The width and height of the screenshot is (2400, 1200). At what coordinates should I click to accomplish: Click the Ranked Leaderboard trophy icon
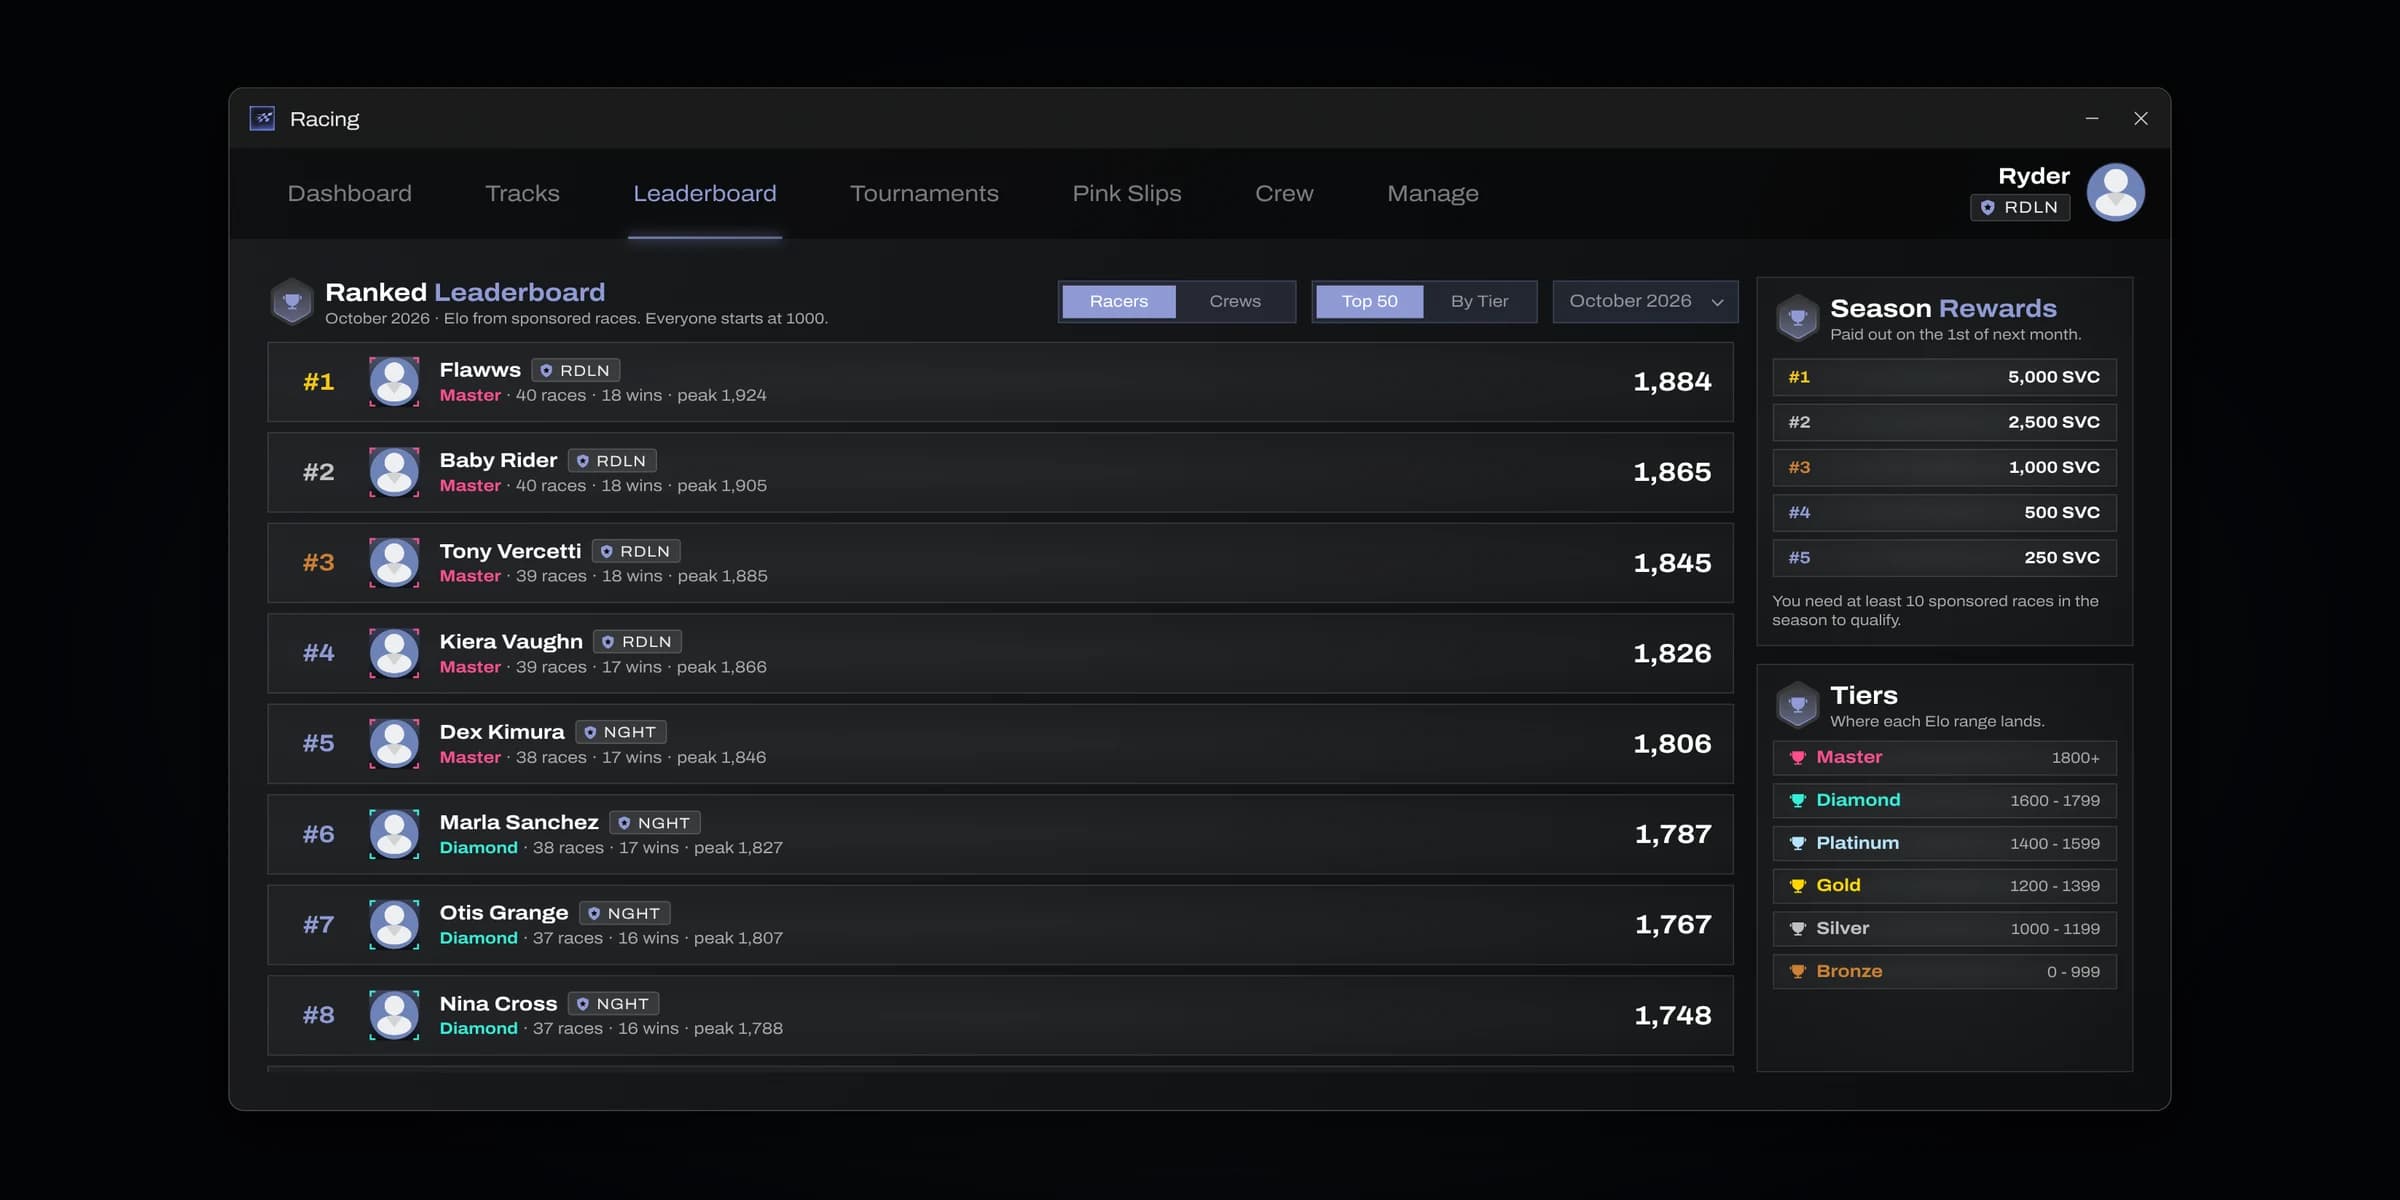click(x=292, y=301)
